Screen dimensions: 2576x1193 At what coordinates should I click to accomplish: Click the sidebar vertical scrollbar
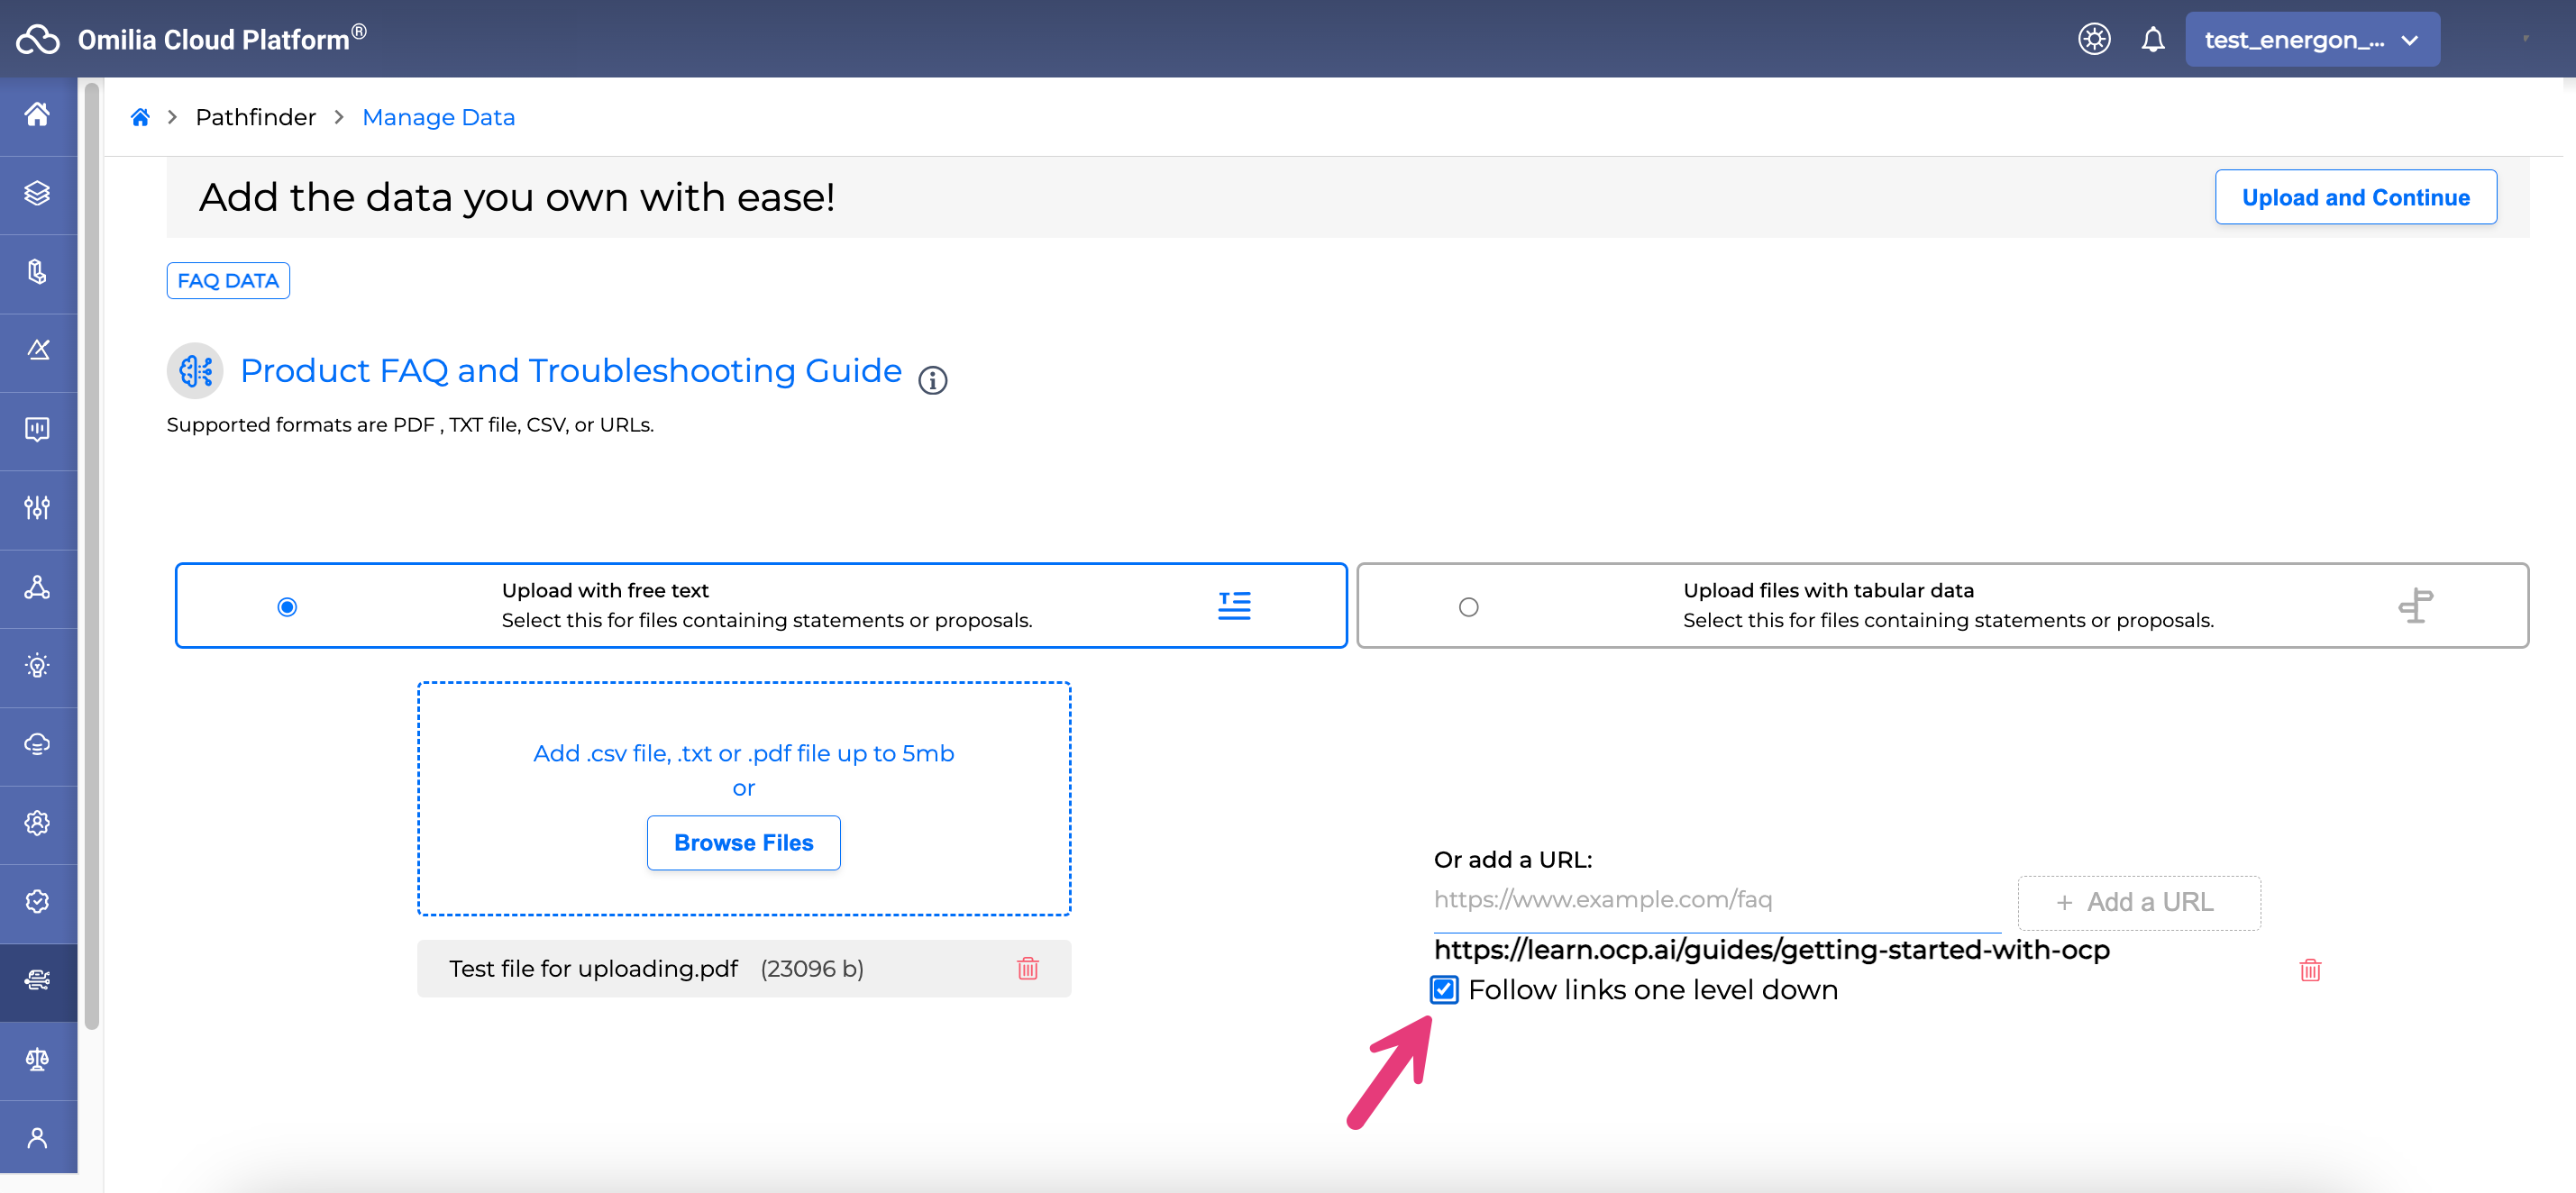(x=91, y=556)
